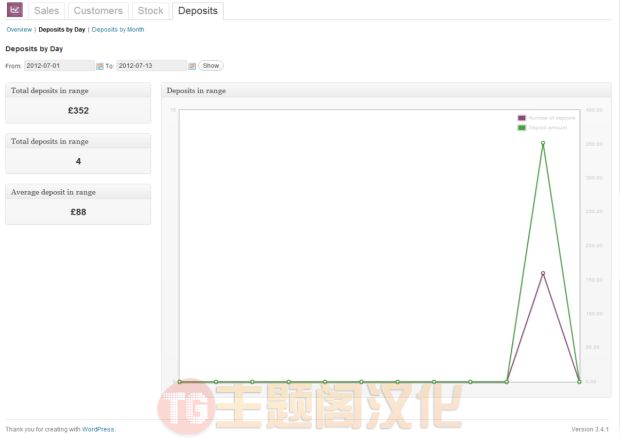Viewport: 620px width, 438px height.
Task: Click the green peak data point
Action: [x=543, y=143]
